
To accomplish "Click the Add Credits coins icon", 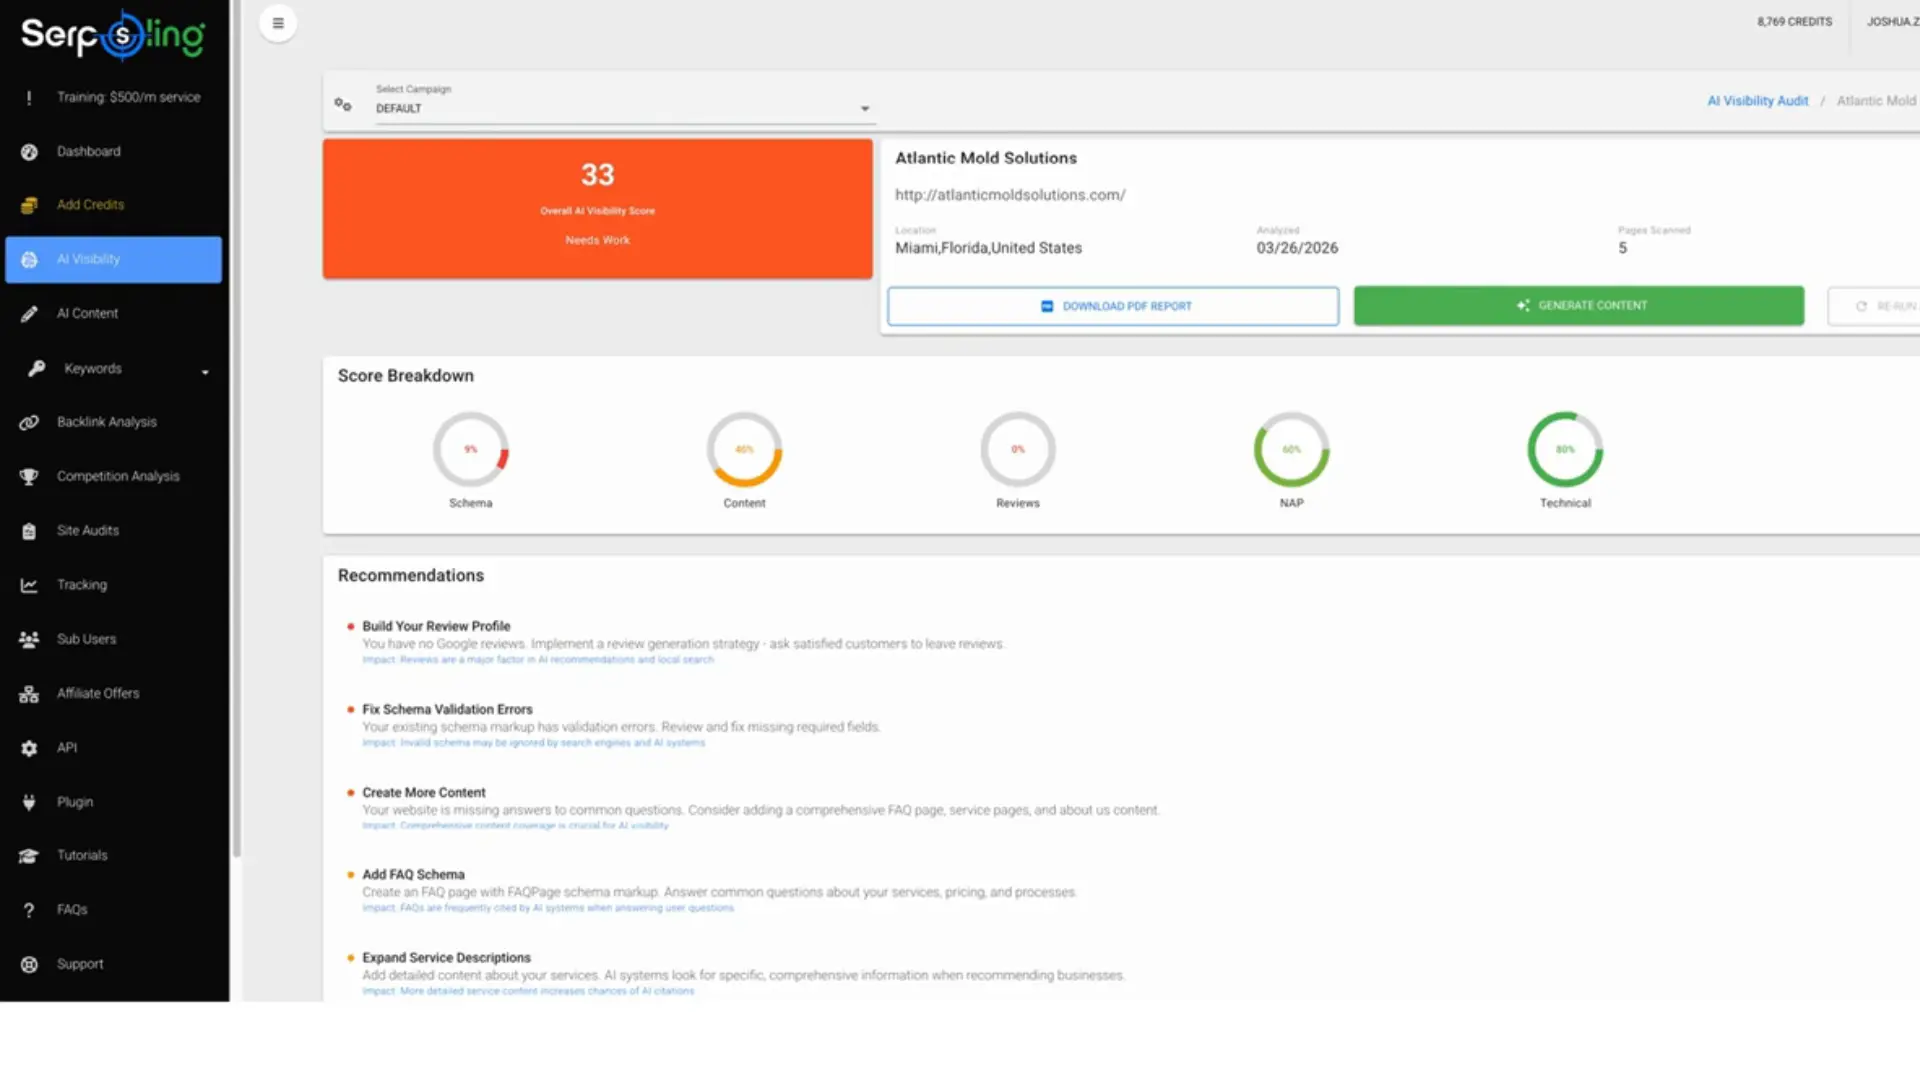I will (x=29, y=204).
